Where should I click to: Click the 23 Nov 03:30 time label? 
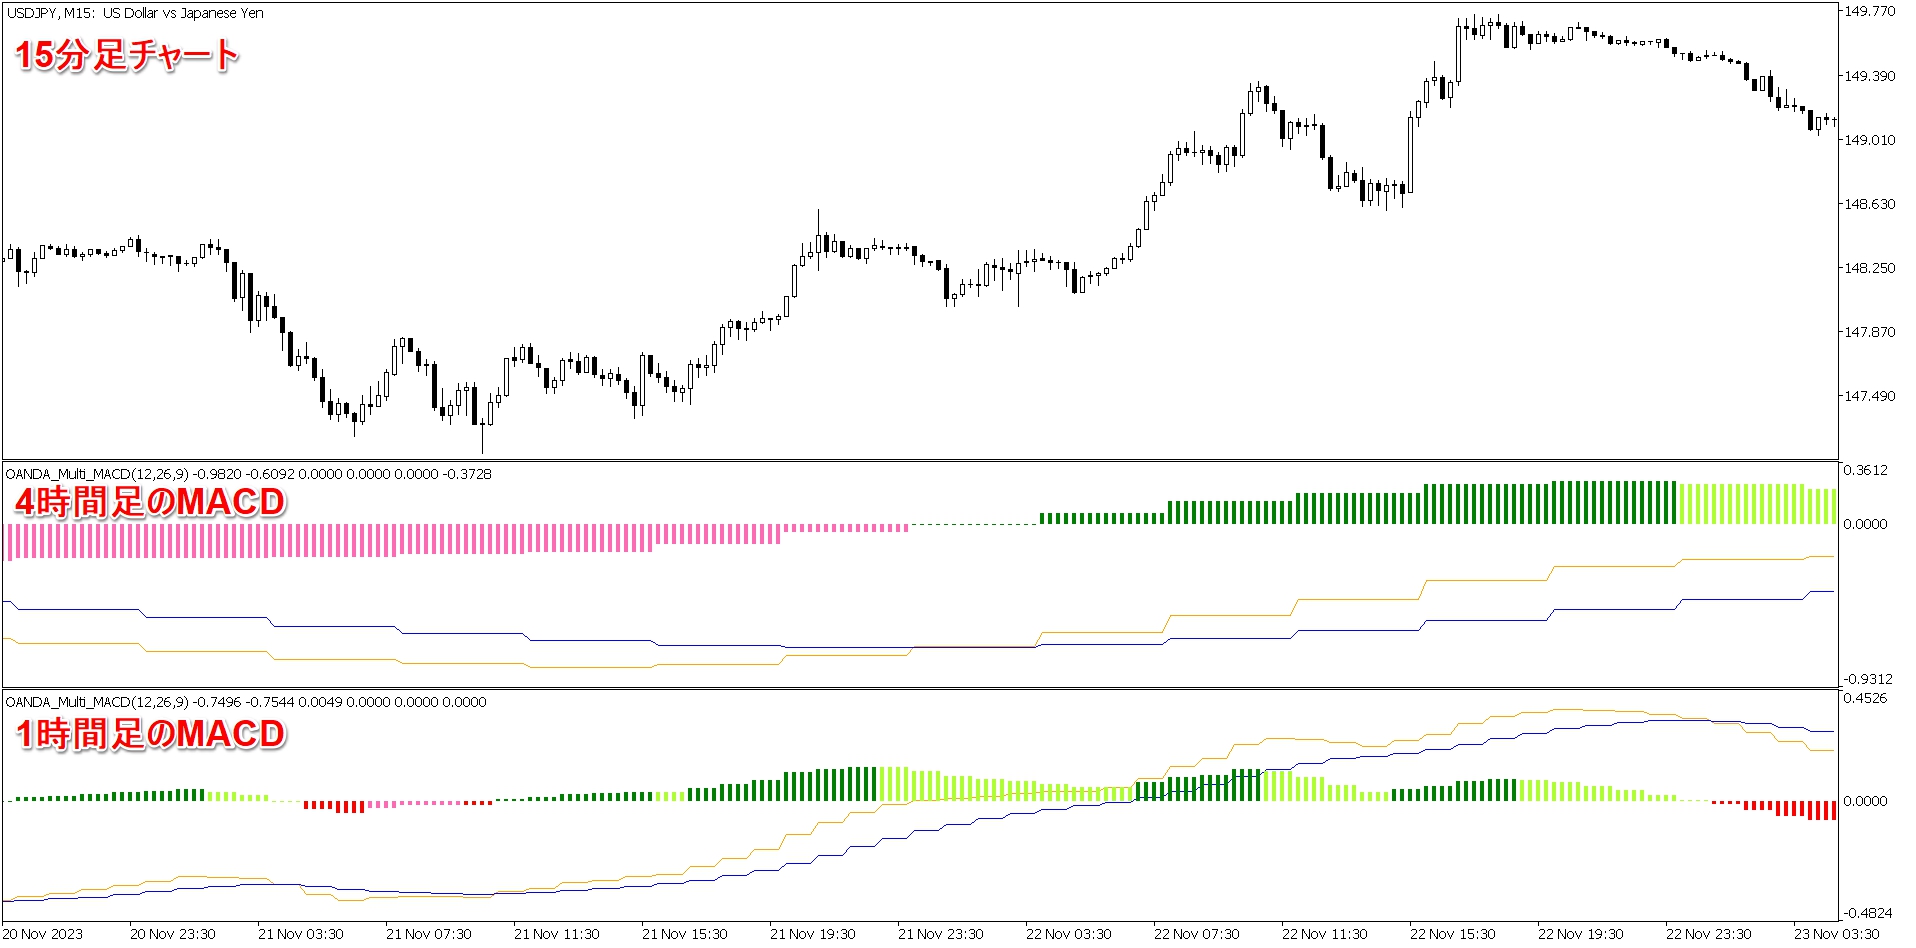pos(1836,934)
